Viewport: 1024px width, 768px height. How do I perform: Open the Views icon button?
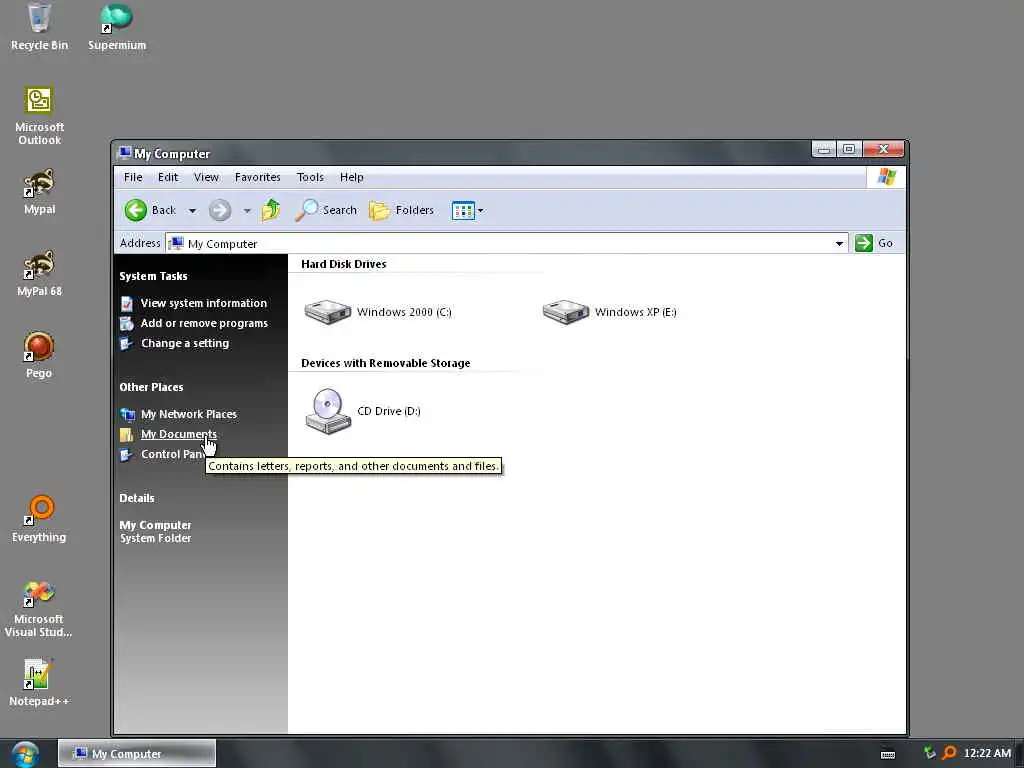[x=463, y=210]
